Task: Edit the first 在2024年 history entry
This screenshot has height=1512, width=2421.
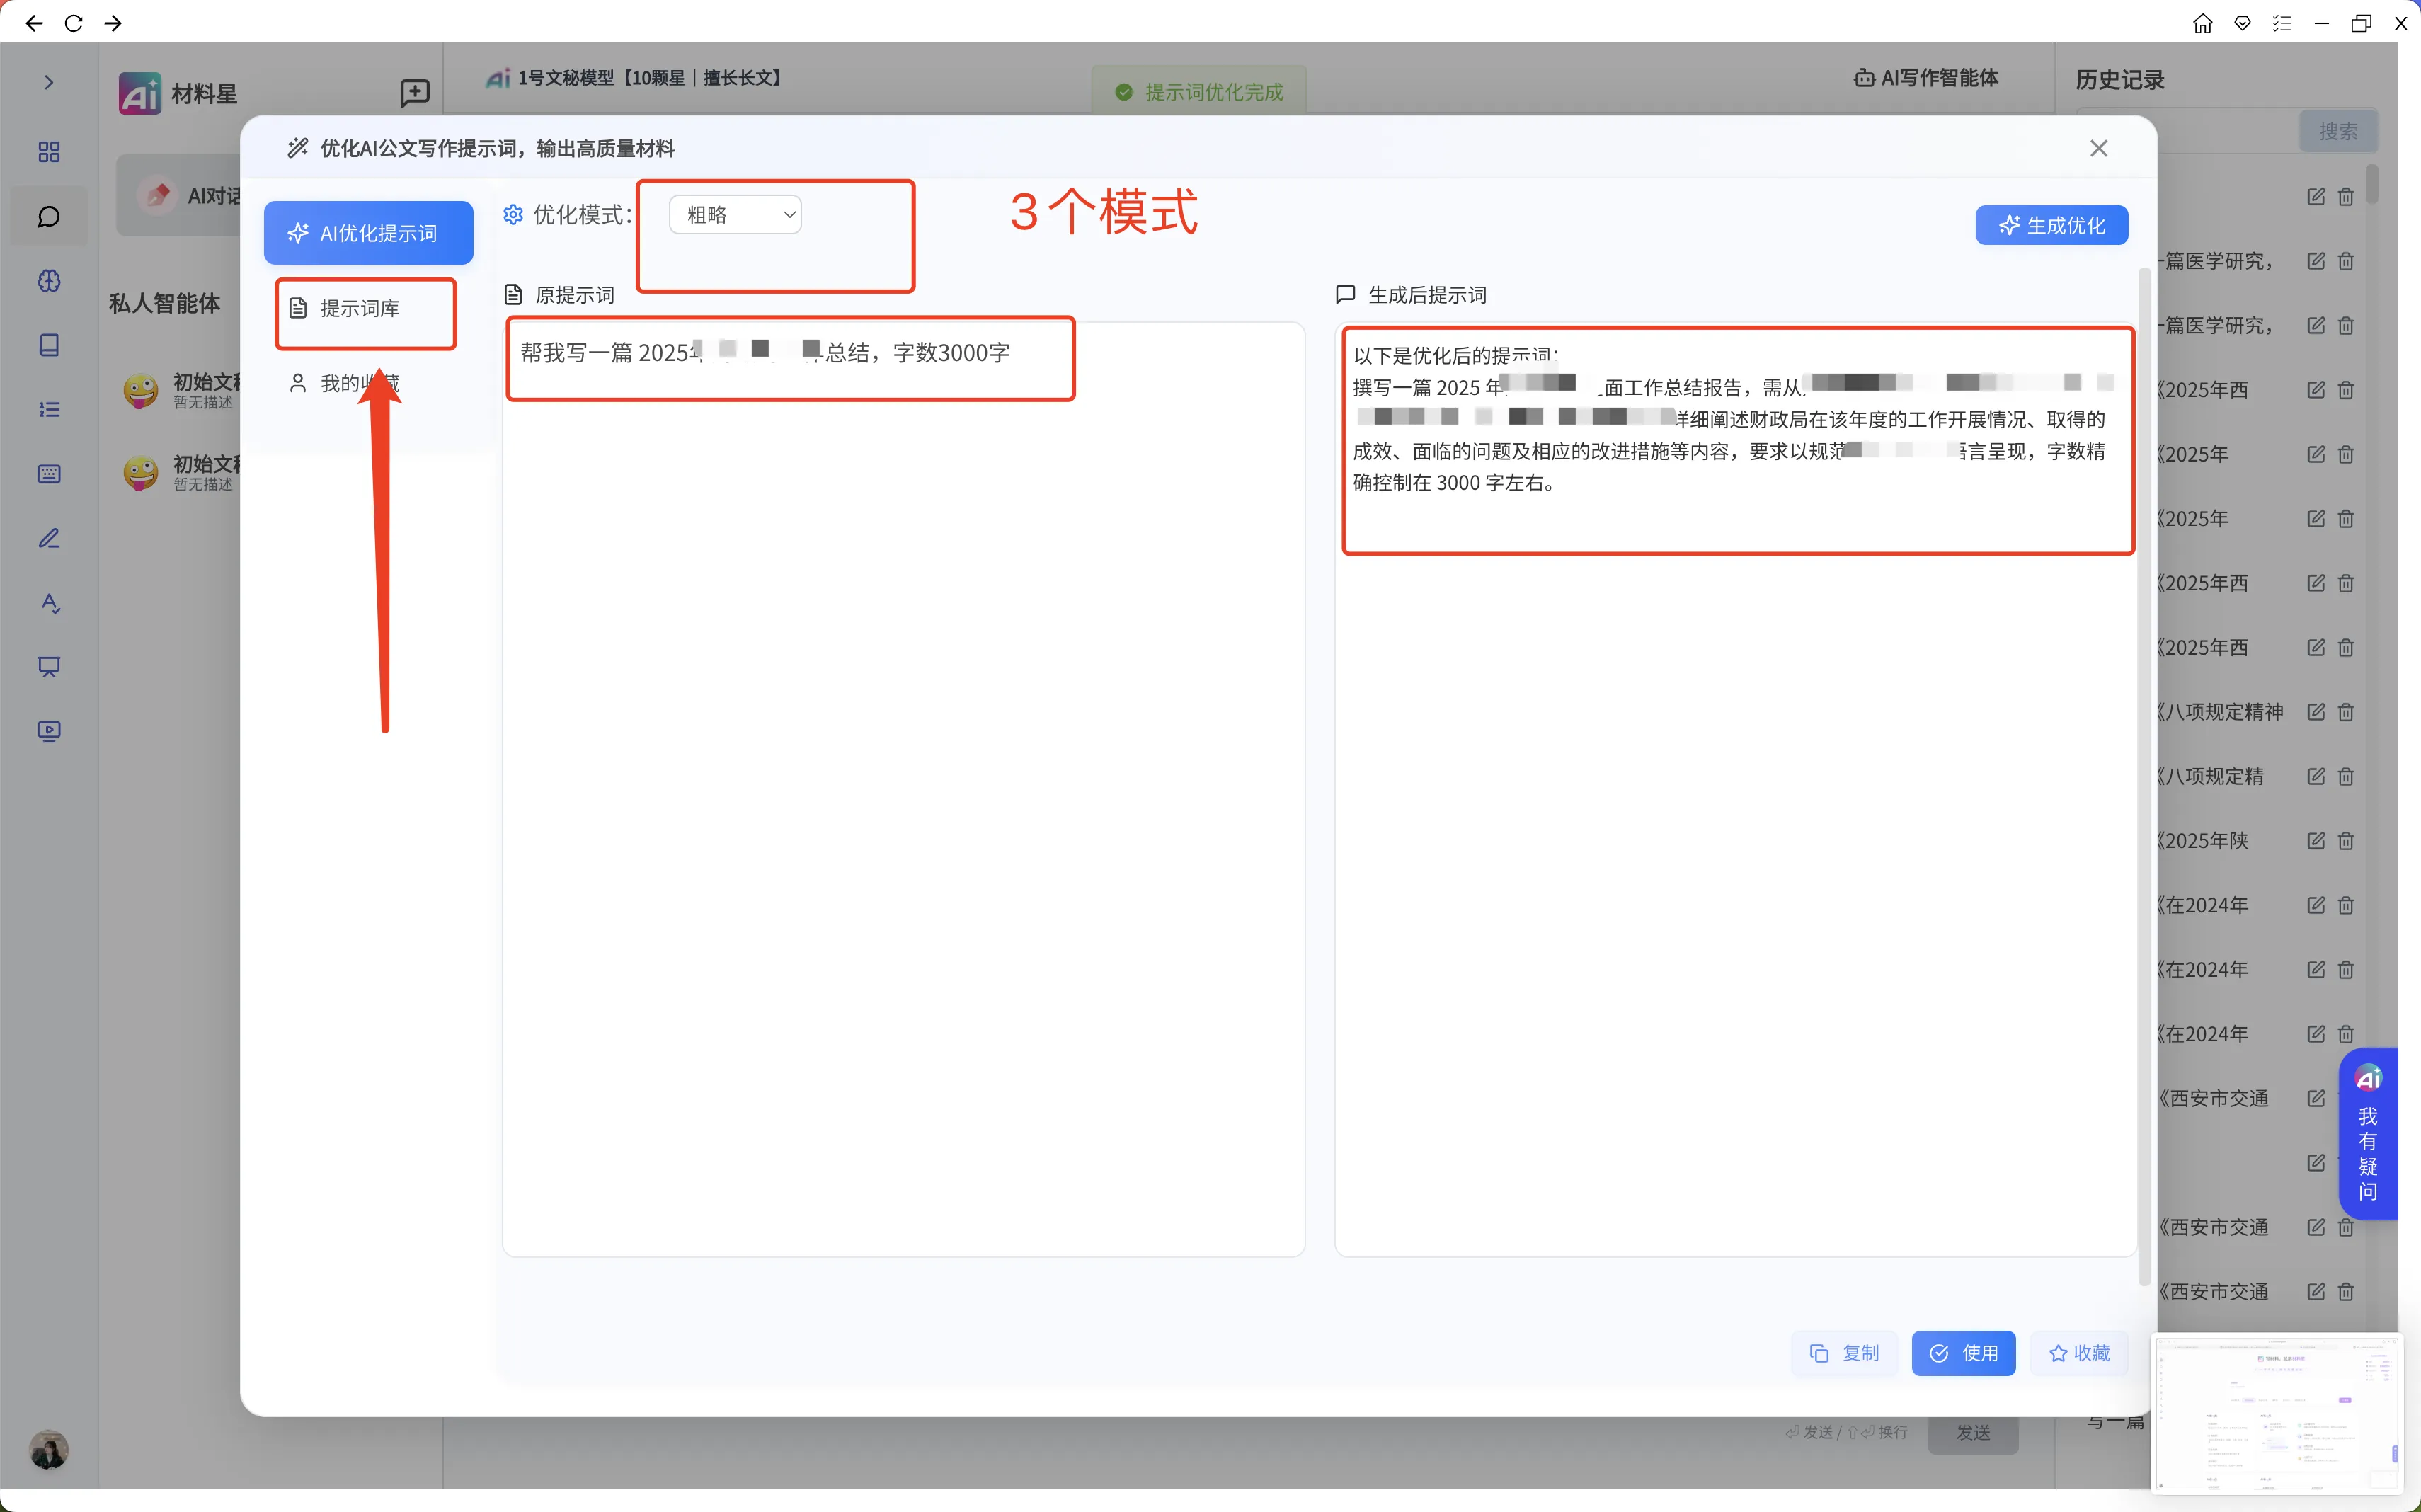Action: coord(2315,905)
